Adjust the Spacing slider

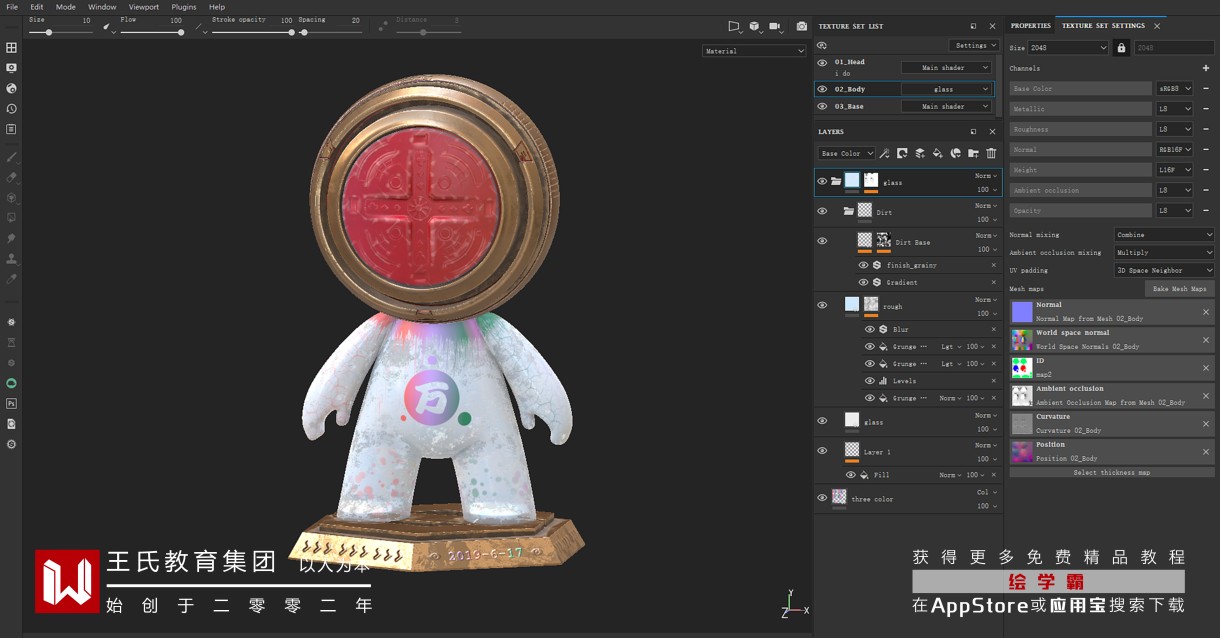[331, 32]
